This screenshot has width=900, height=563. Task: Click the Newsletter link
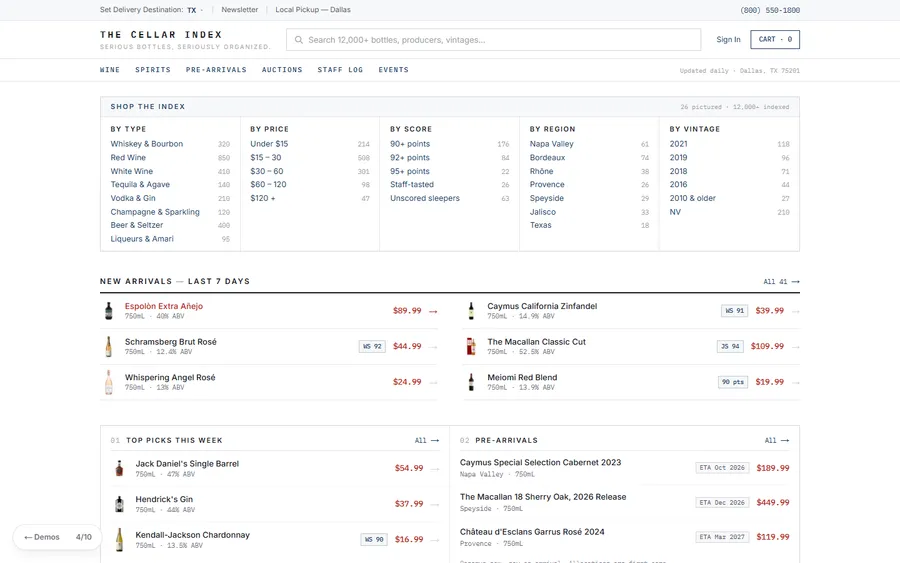tap(239, 10)
